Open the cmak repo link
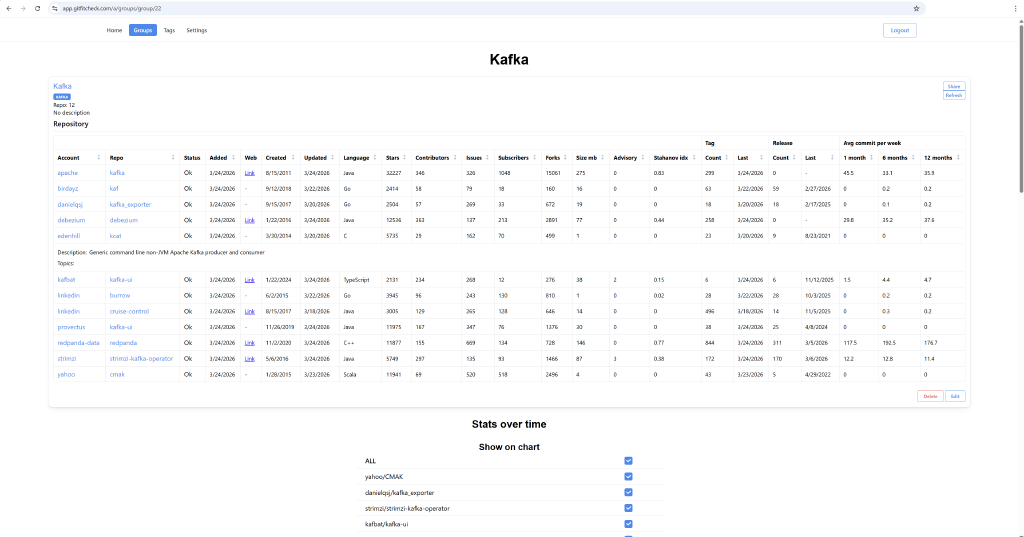This screenshot has width=1024, height=537. (117, 374)
